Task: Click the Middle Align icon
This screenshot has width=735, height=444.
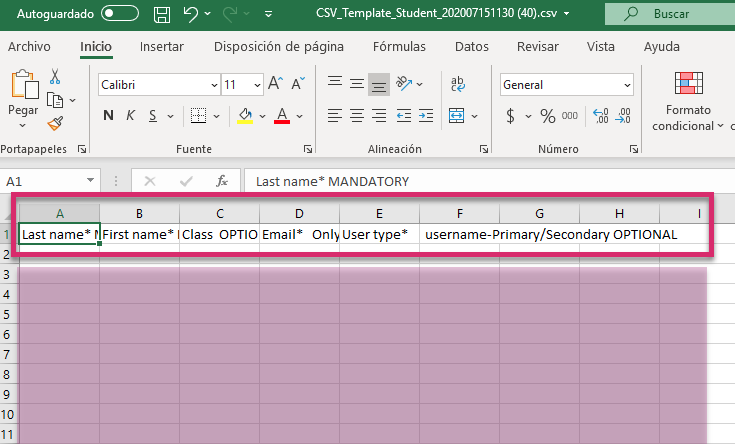Action: coord(357,84)
